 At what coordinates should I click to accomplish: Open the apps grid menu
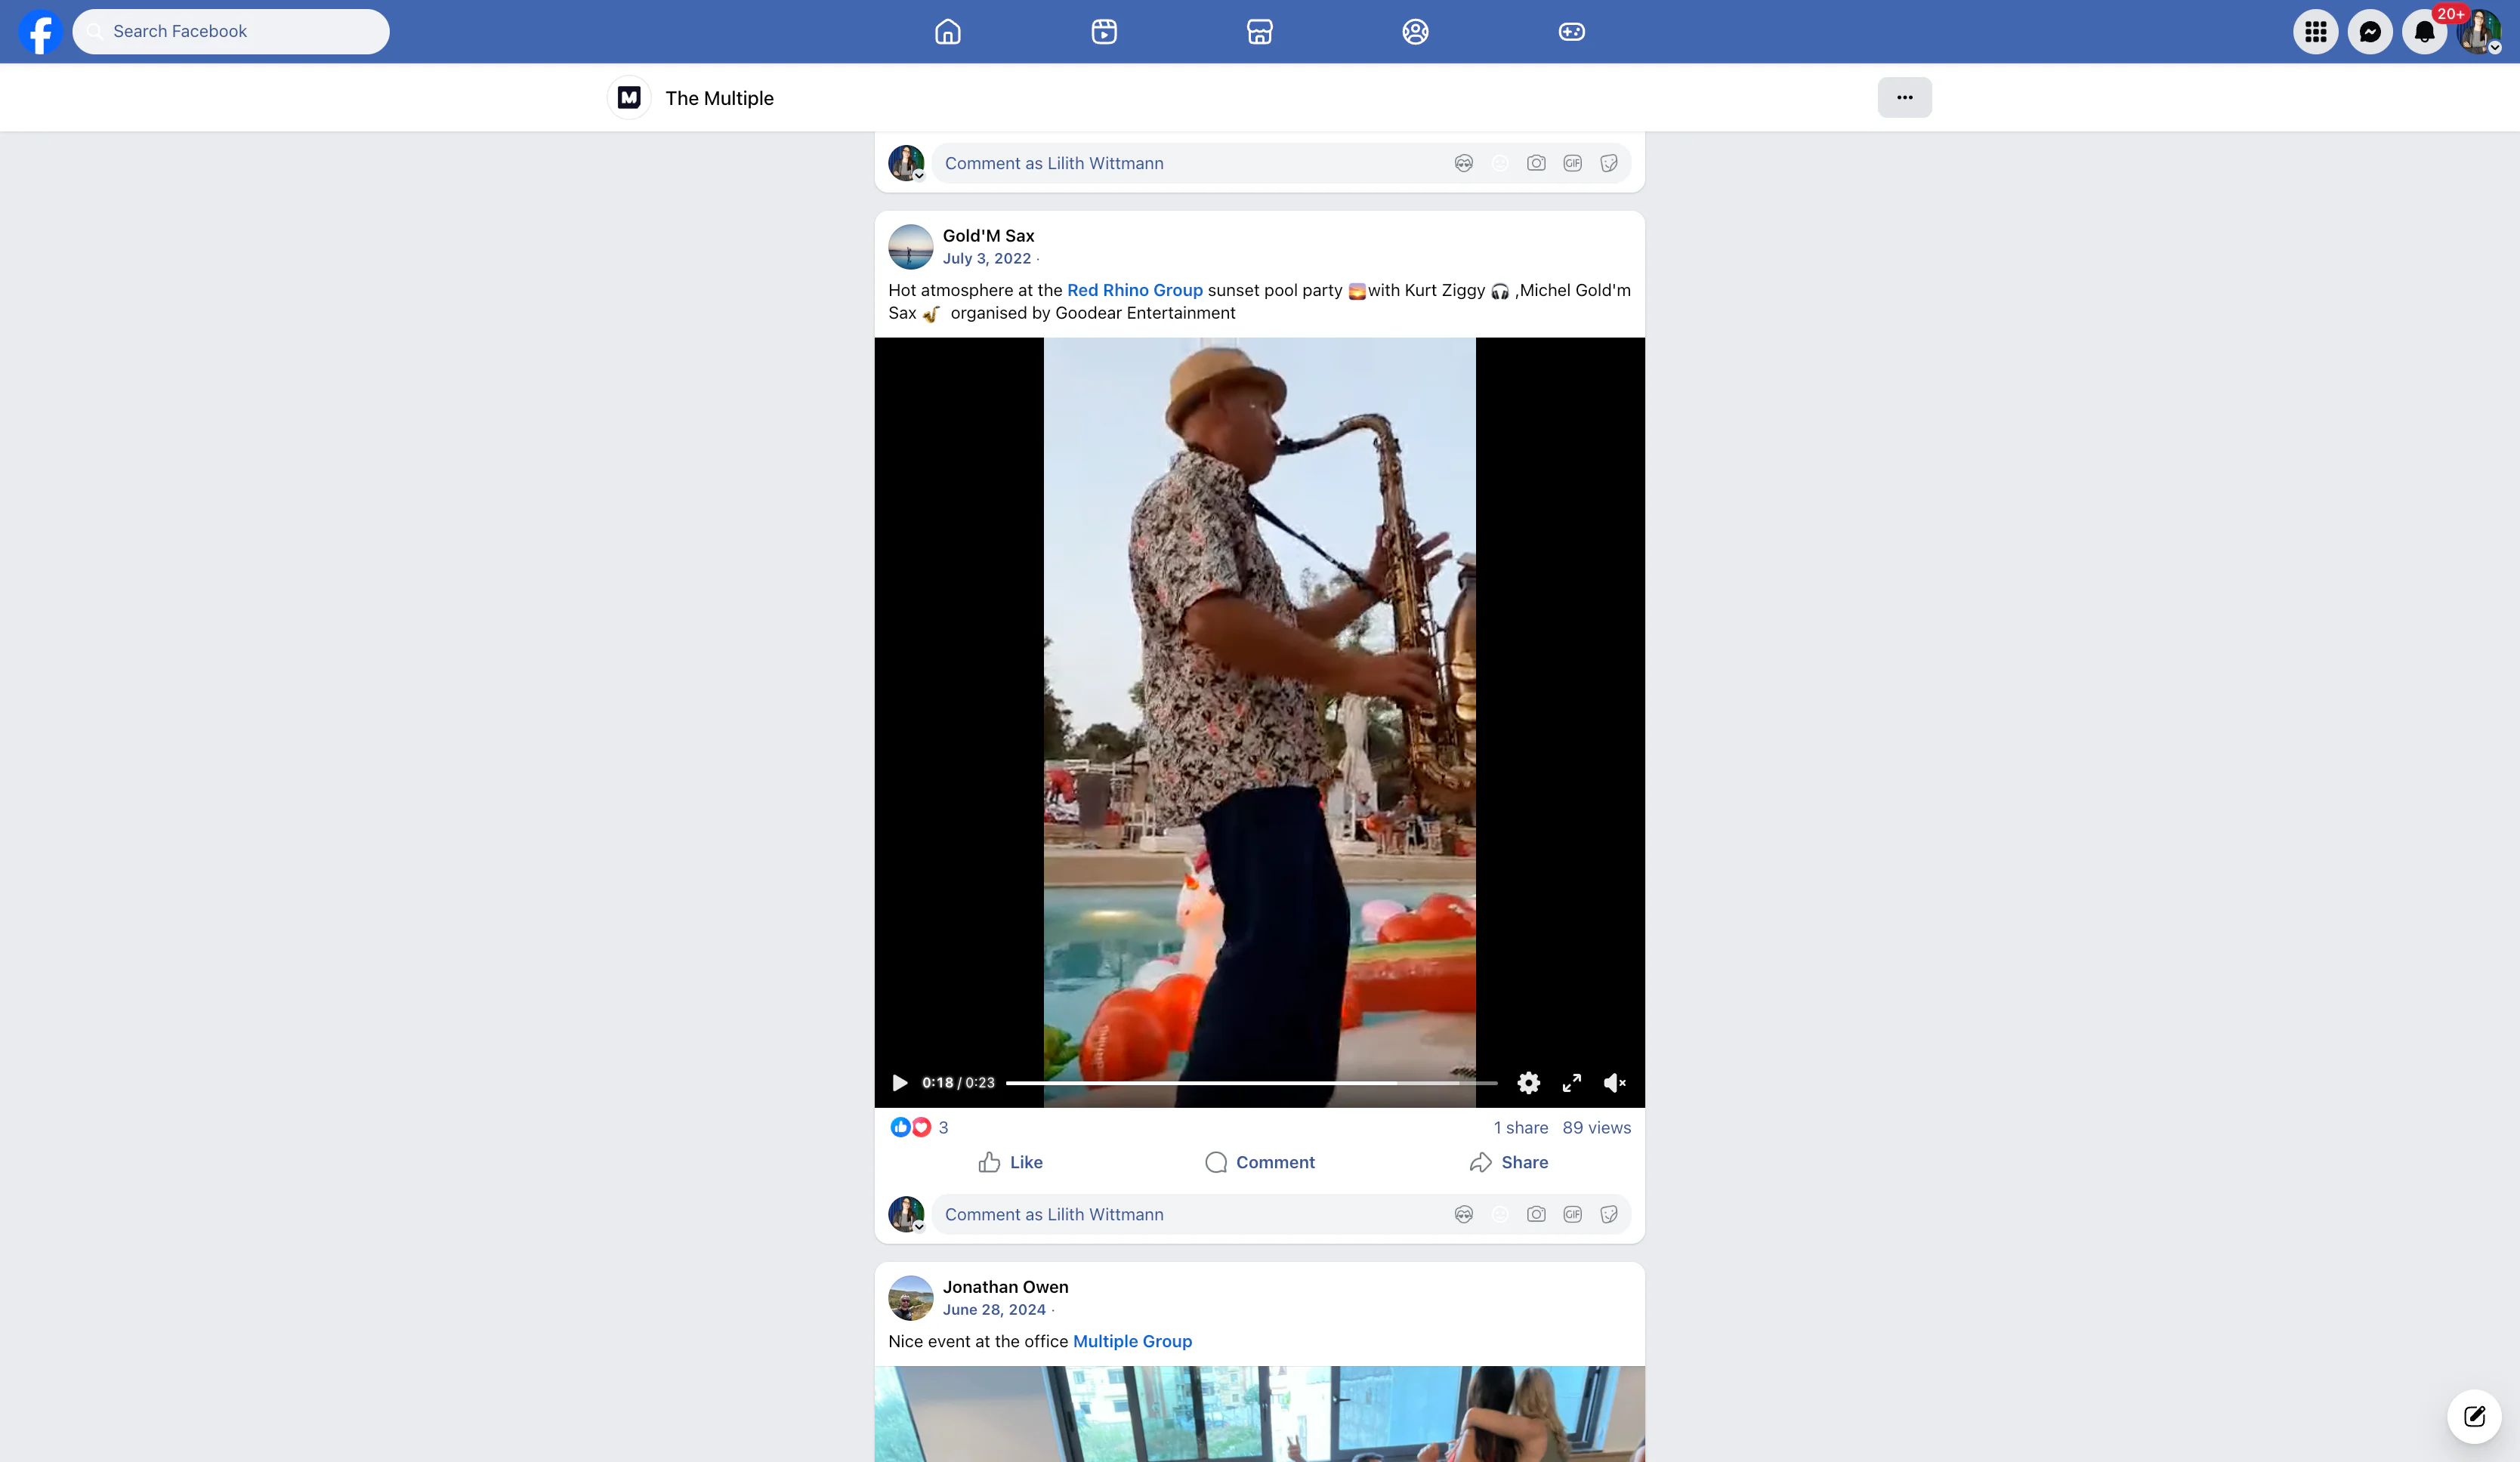2316,32
